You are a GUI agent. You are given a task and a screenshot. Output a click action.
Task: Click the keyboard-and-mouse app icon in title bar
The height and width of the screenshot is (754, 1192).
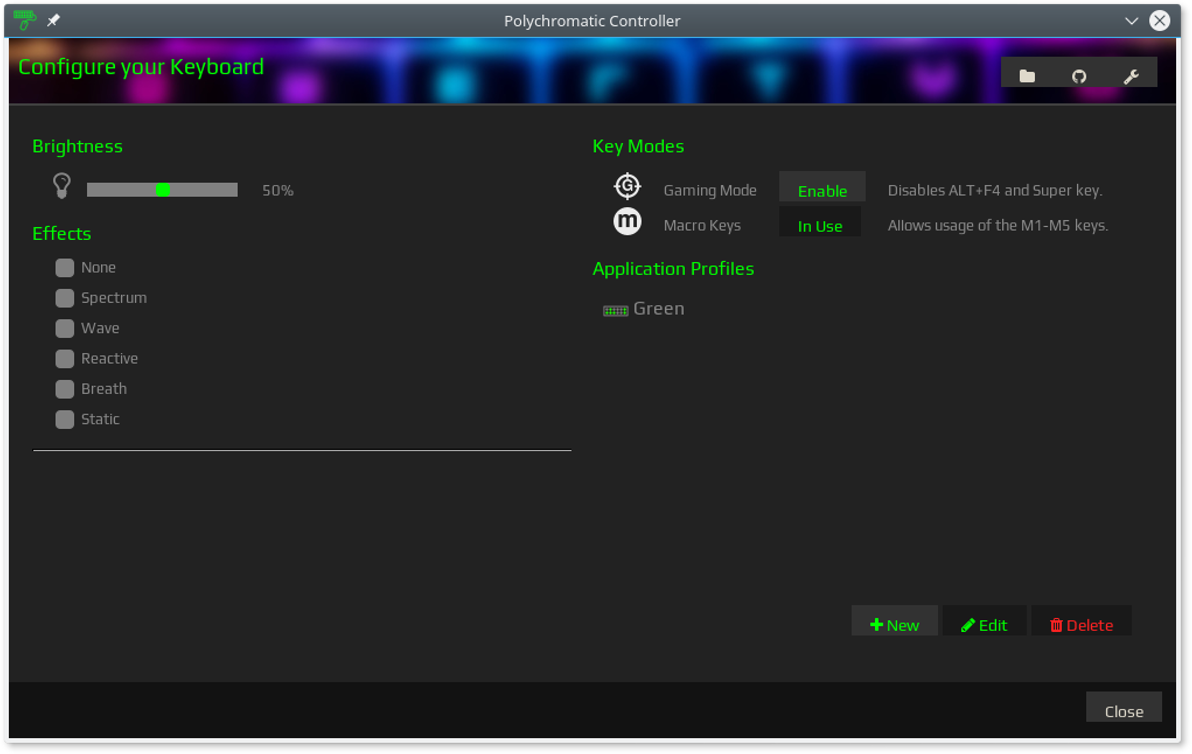(24, 20)
